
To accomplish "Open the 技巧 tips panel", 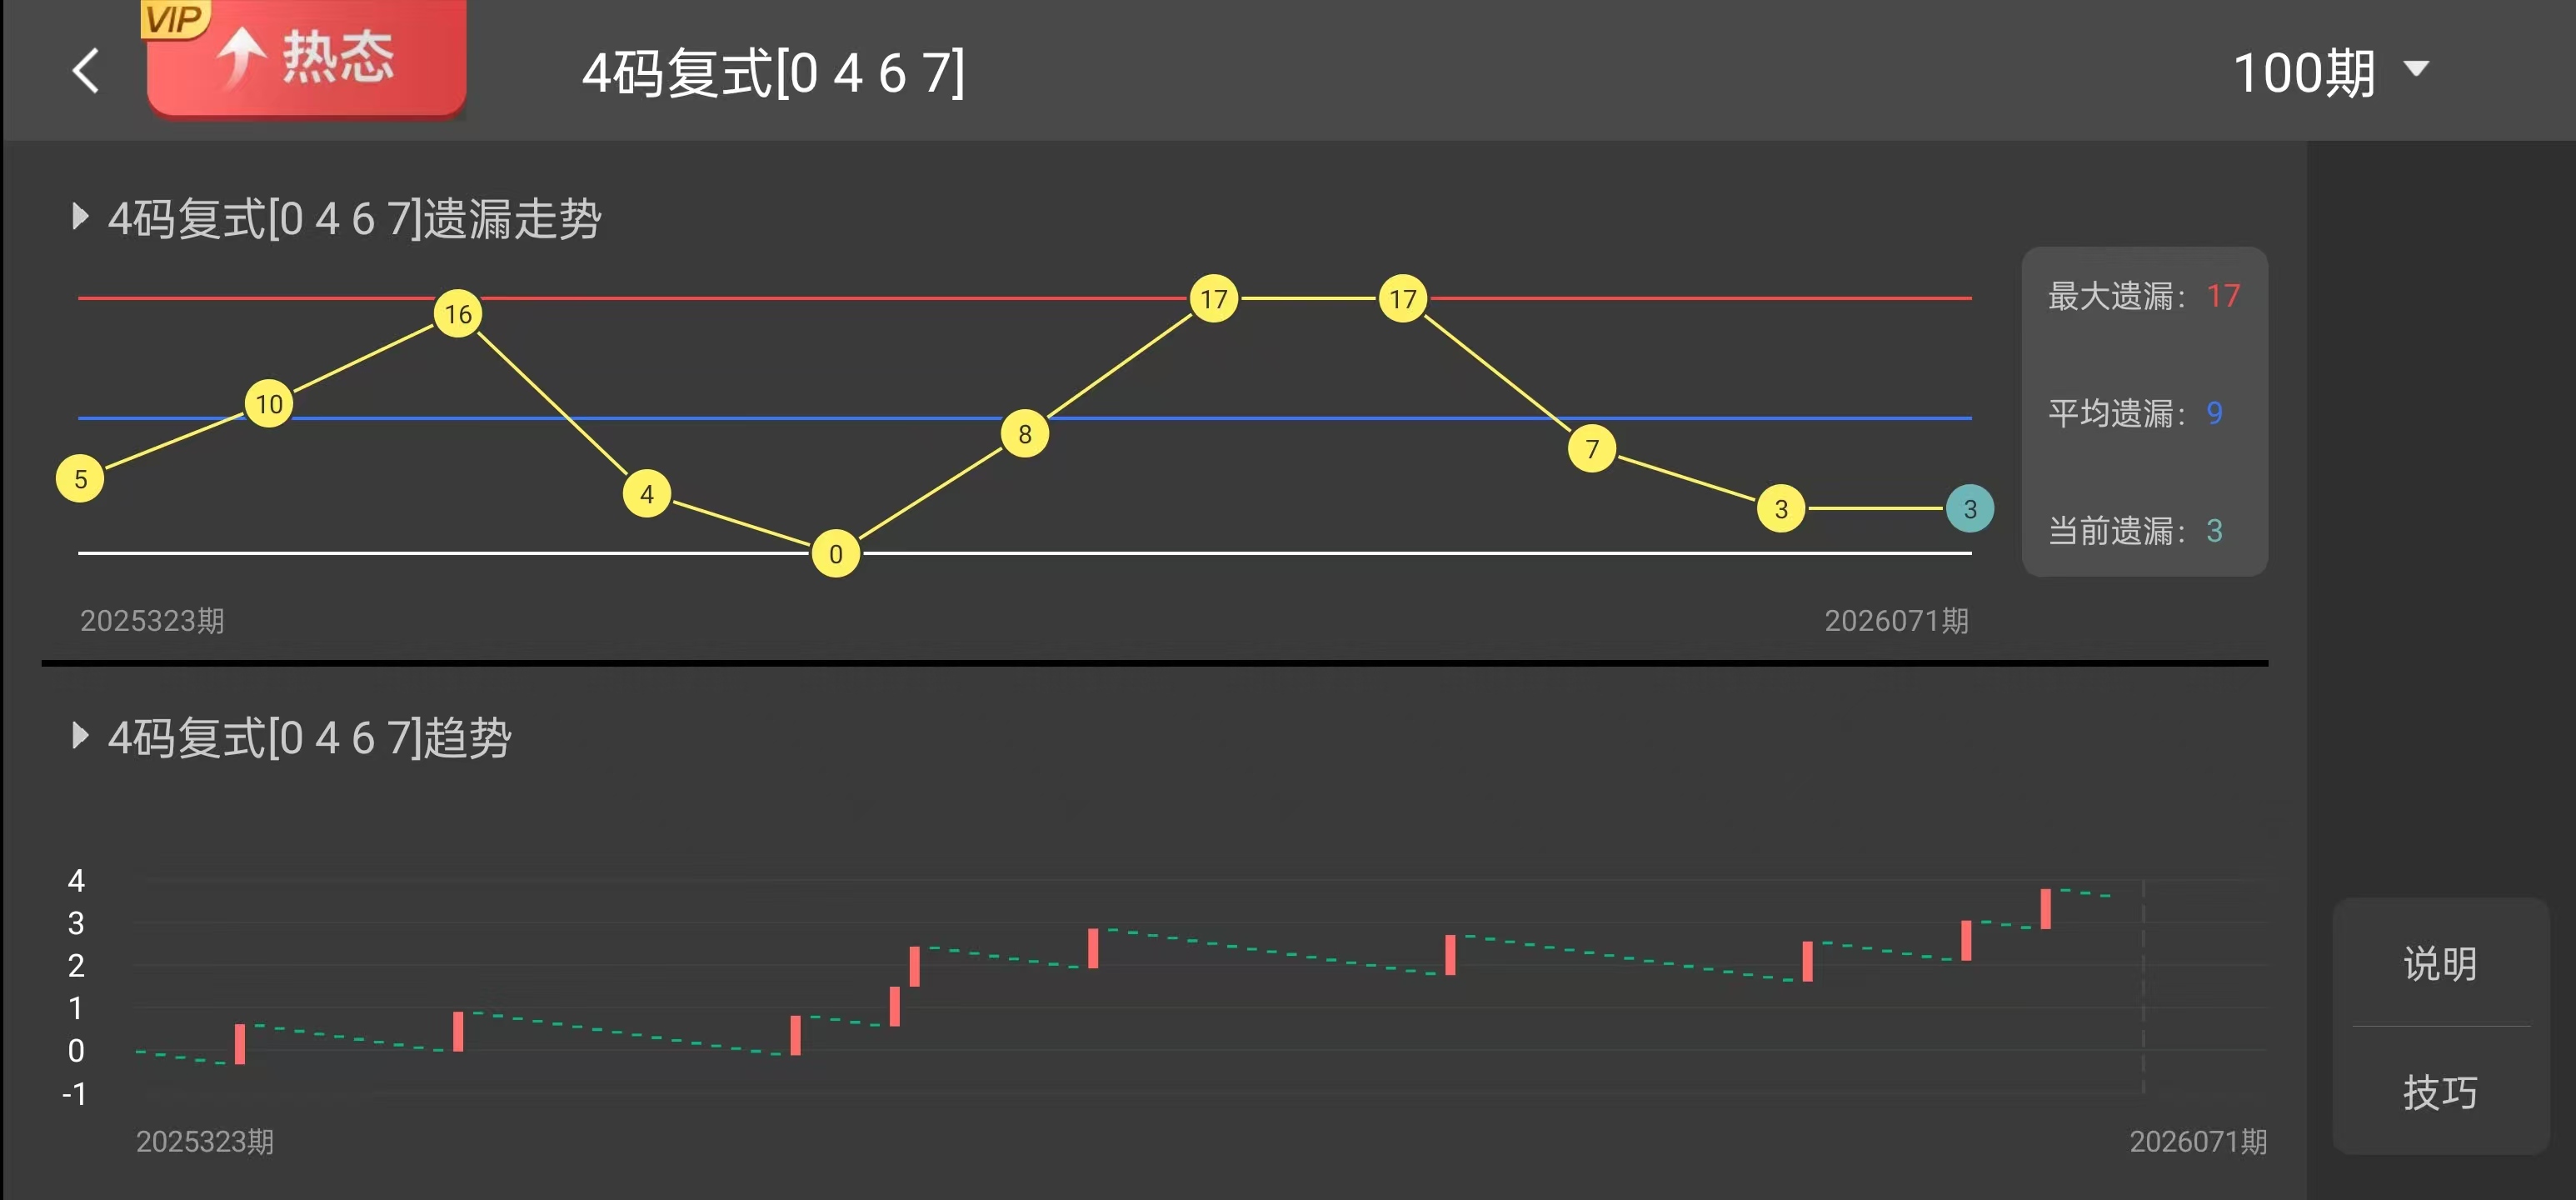I will 2440,1092.
